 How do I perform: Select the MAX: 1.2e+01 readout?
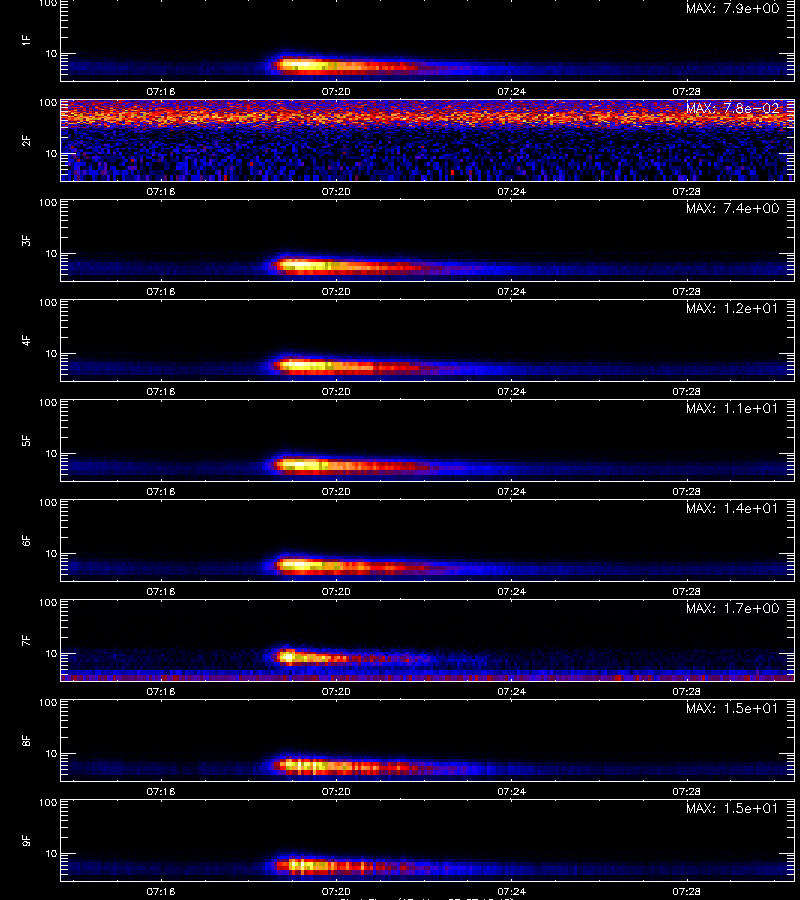tap(732, 308)
